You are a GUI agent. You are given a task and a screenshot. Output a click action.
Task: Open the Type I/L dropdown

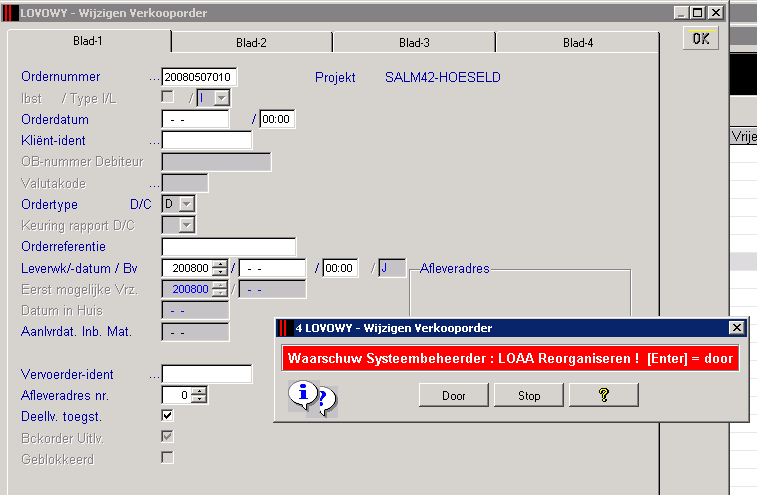pos(222,99)
